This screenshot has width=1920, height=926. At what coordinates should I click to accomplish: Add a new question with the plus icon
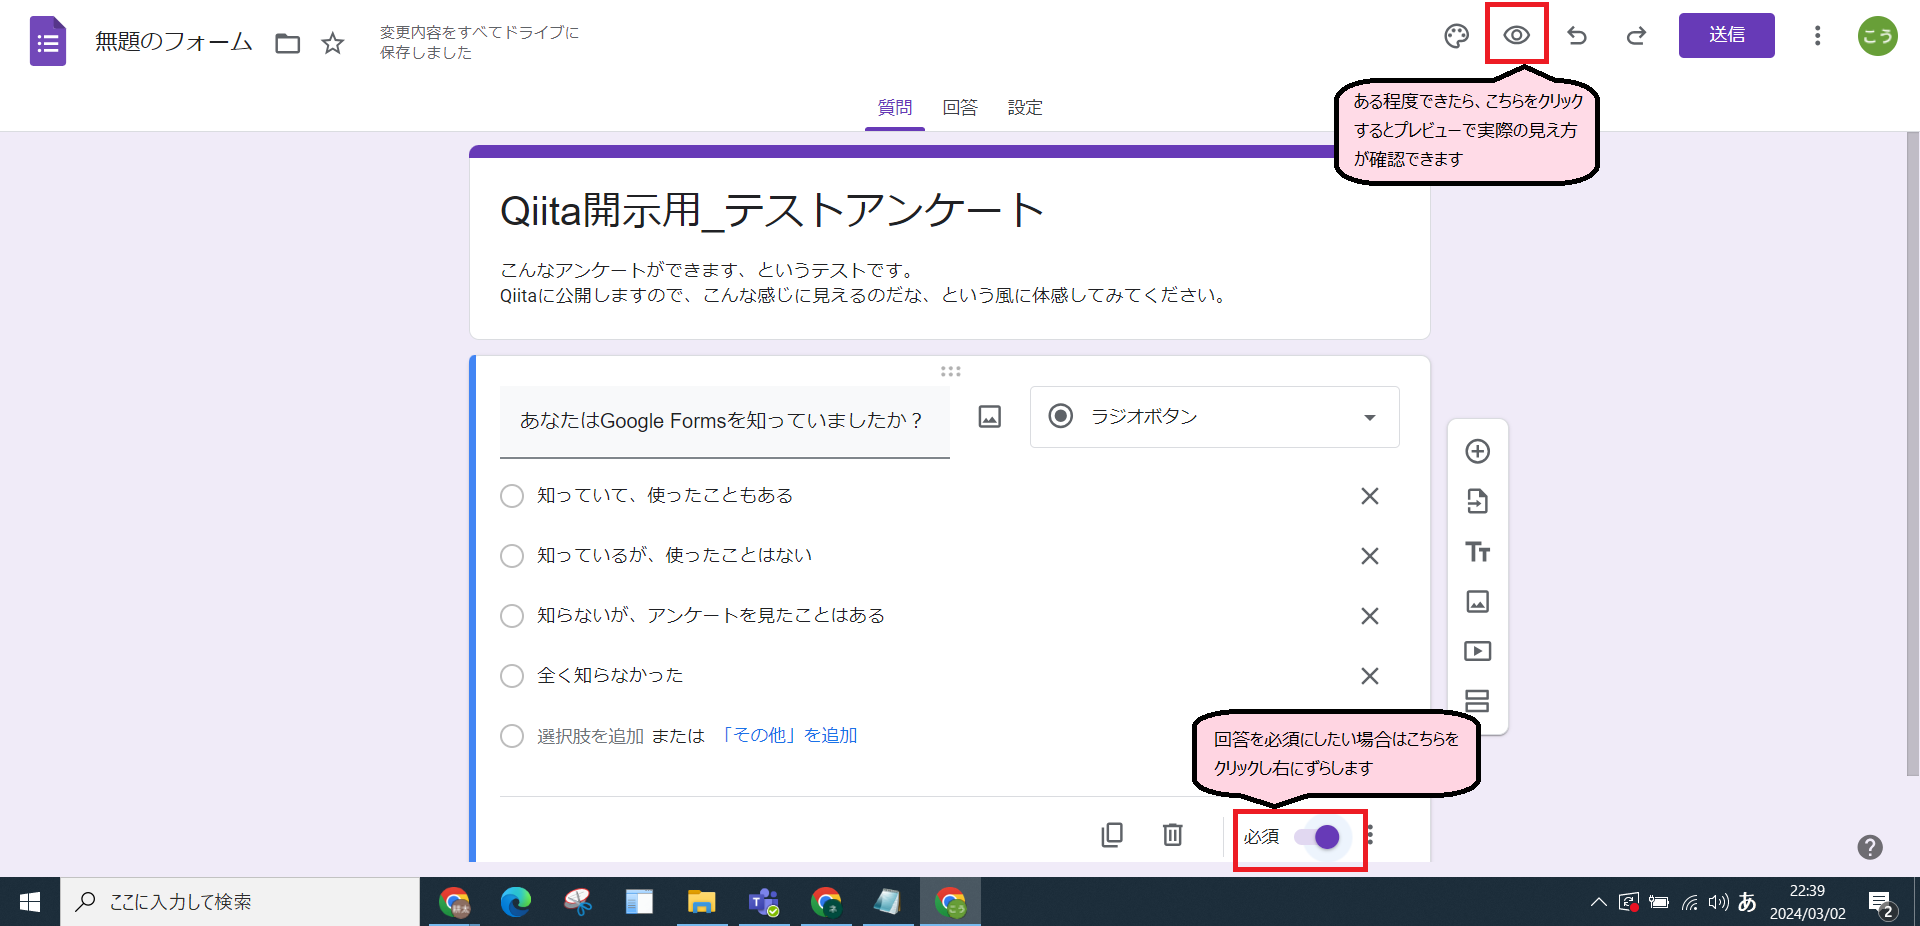point(1478,451)
